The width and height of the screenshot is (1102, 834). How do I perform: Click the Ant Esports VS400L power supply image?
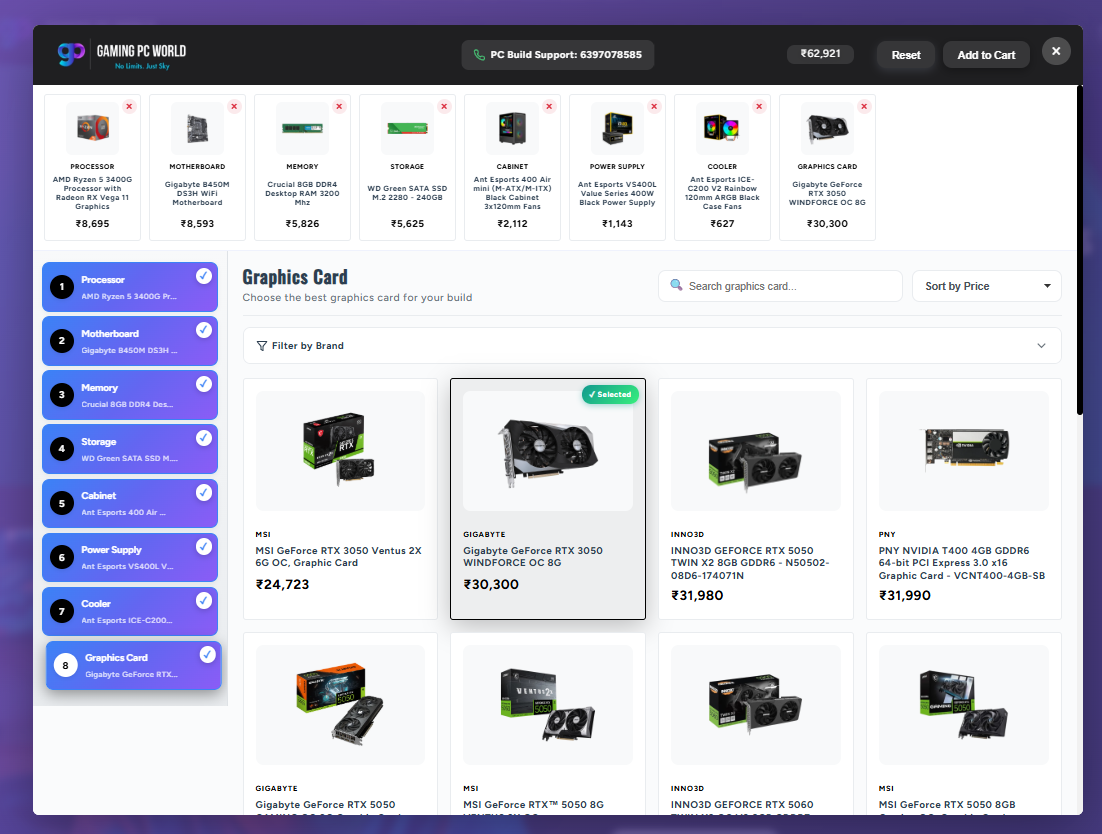point(618,129)
